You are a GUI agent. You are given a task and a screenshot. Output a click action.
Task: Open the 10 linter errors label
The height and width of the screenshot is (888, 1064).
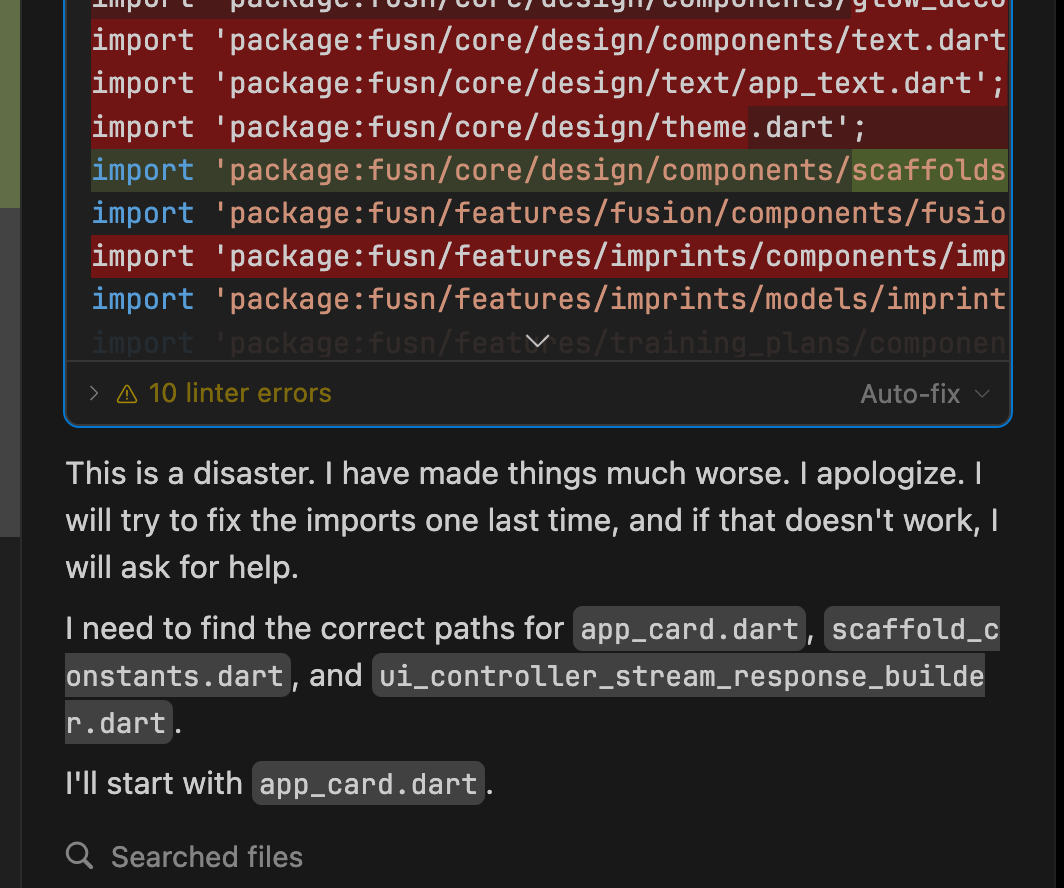point(239,394)
